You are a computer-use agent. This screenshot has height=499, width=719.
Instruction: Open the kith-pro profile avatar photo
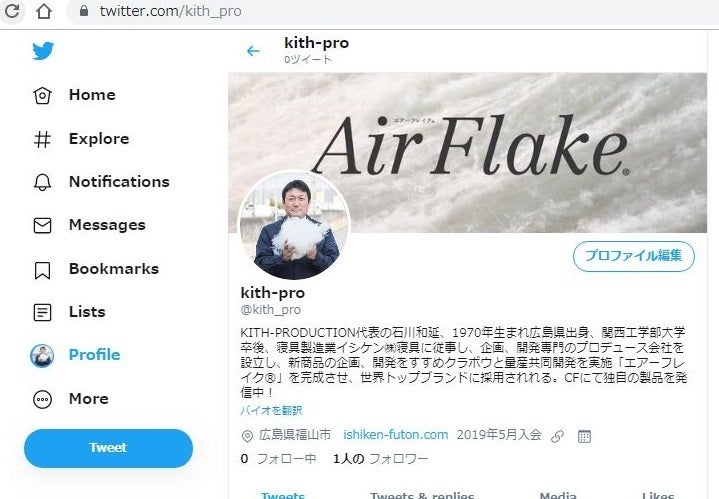click(294, 225)
